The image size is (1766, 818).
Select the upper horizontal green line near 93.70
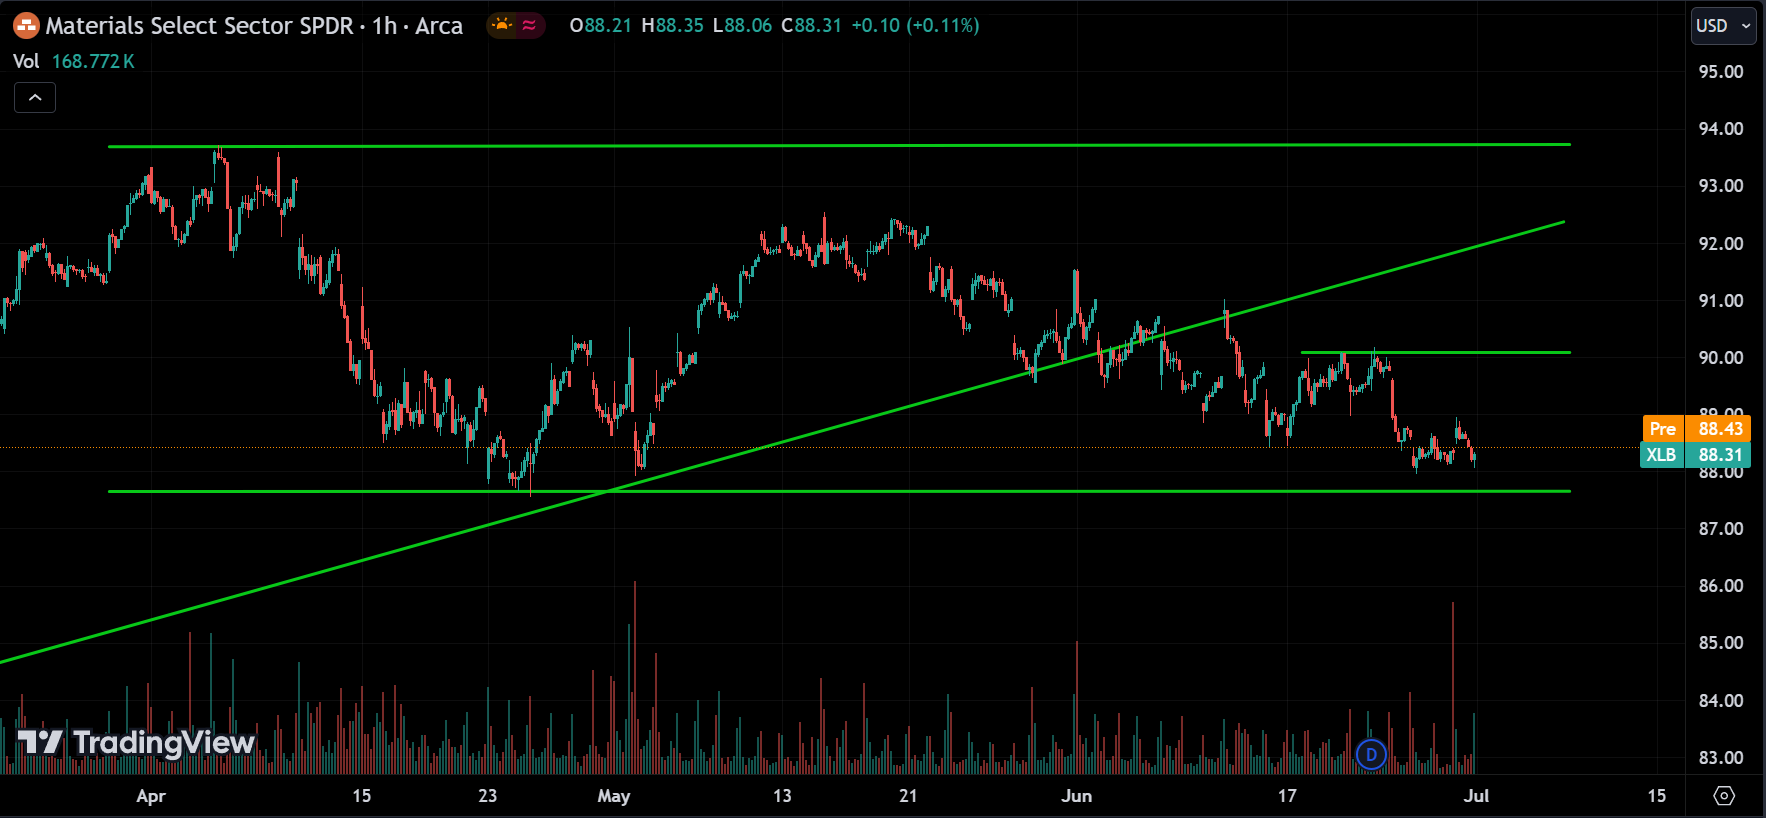(839, 146)
